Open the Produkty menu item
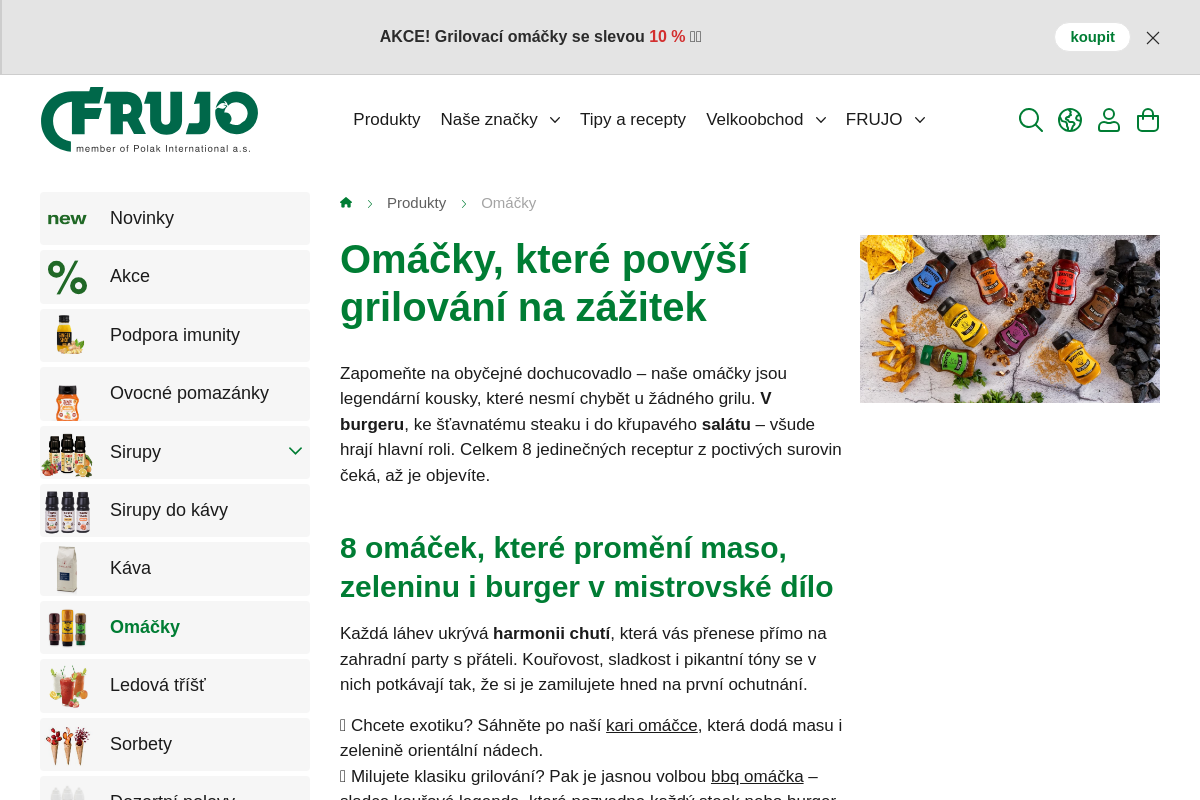 pyautogui.click(x=387, y=120)
